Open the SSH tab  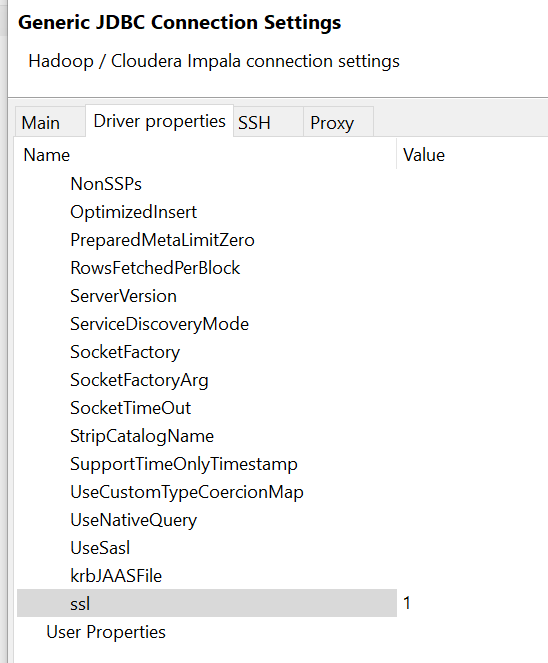point(269,123)
